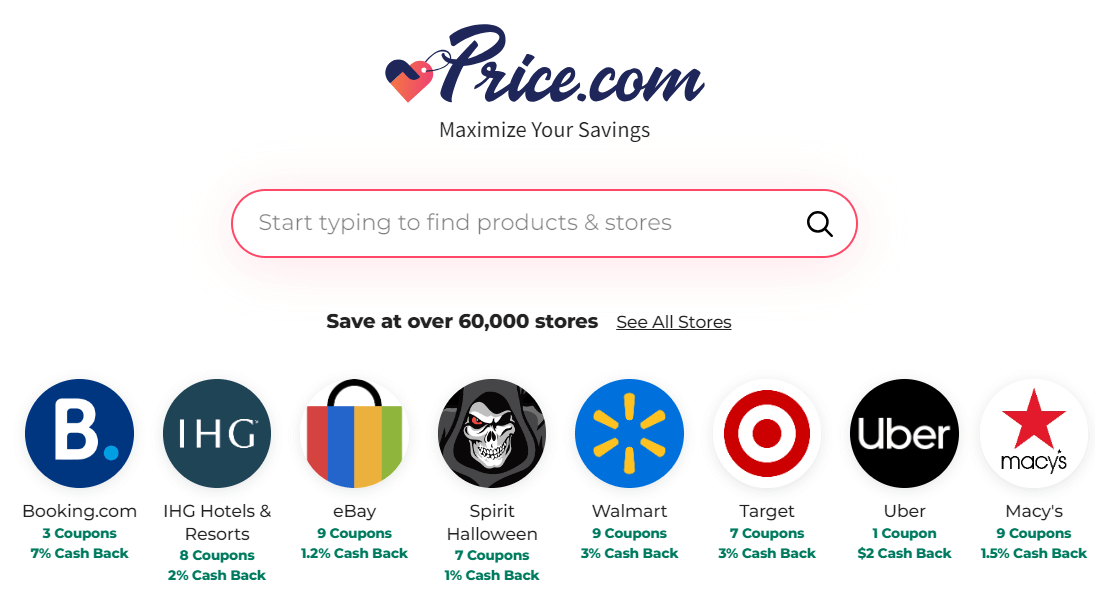Click Uber $2 Cash Back text
This screenshot has height=592, width=1111.
pos(904,553)
